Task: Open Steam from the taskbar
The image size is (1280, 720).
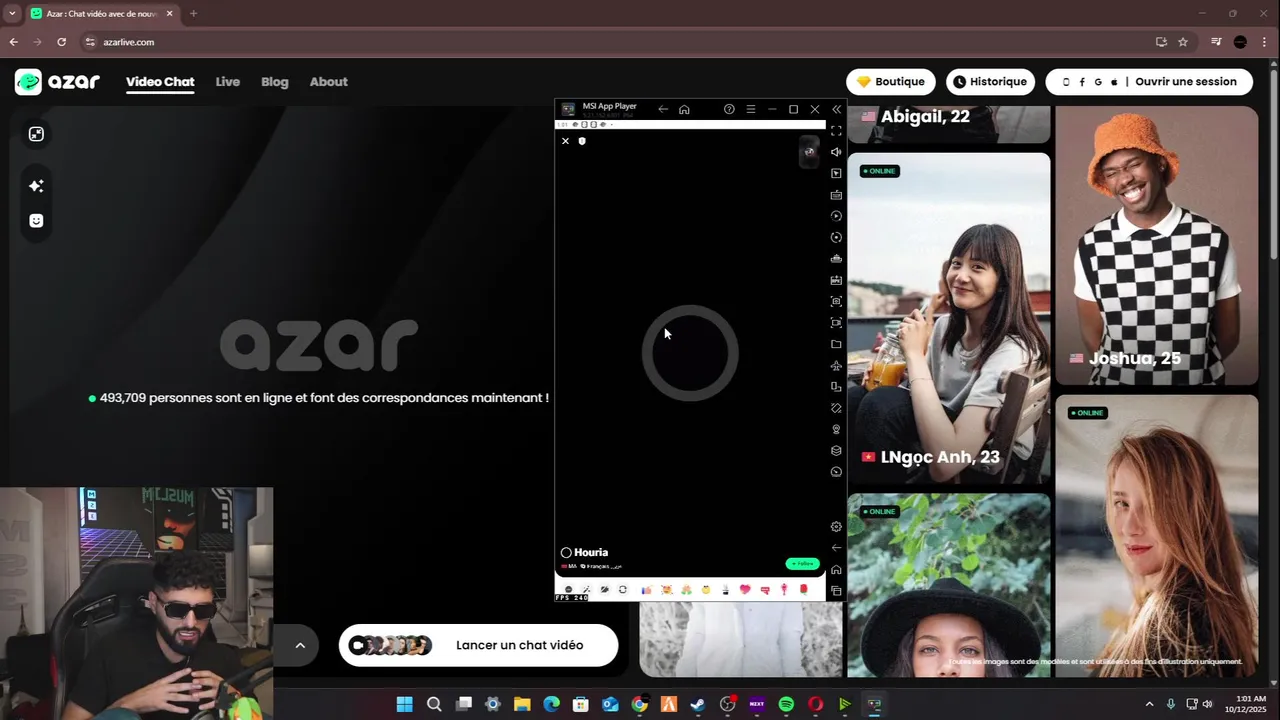Action: (x=698, y=704)
